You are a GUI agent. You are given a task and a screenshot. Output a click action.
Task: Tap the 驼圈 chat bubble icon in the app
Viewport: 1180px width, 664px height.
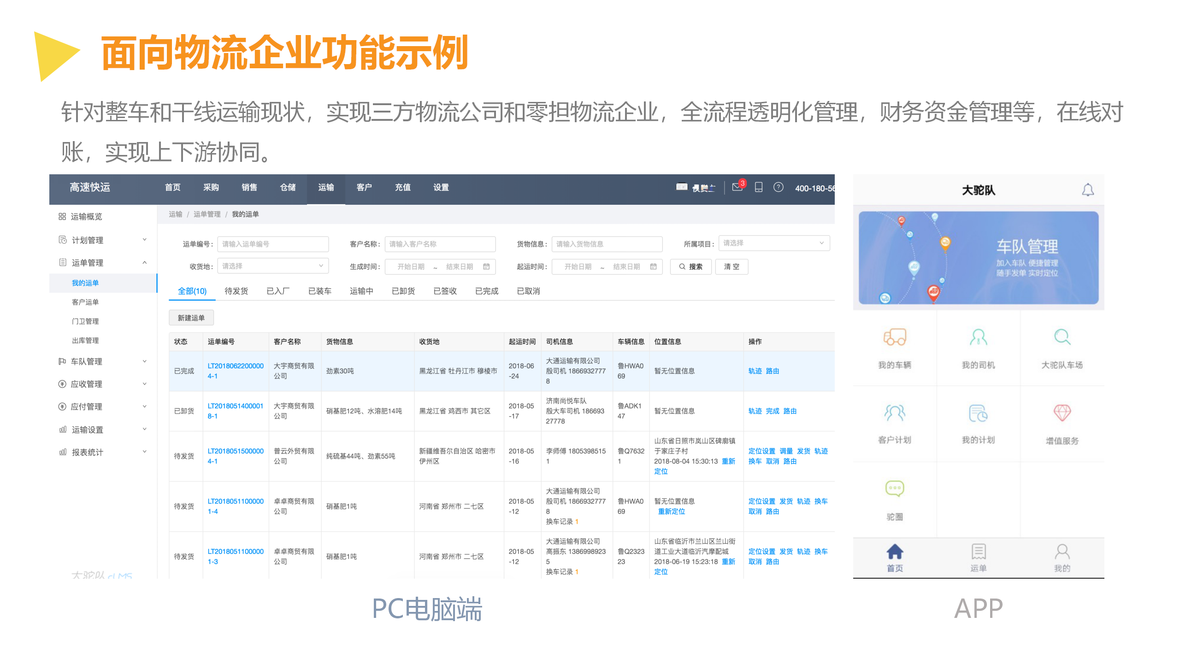click(x=895, y=489)
